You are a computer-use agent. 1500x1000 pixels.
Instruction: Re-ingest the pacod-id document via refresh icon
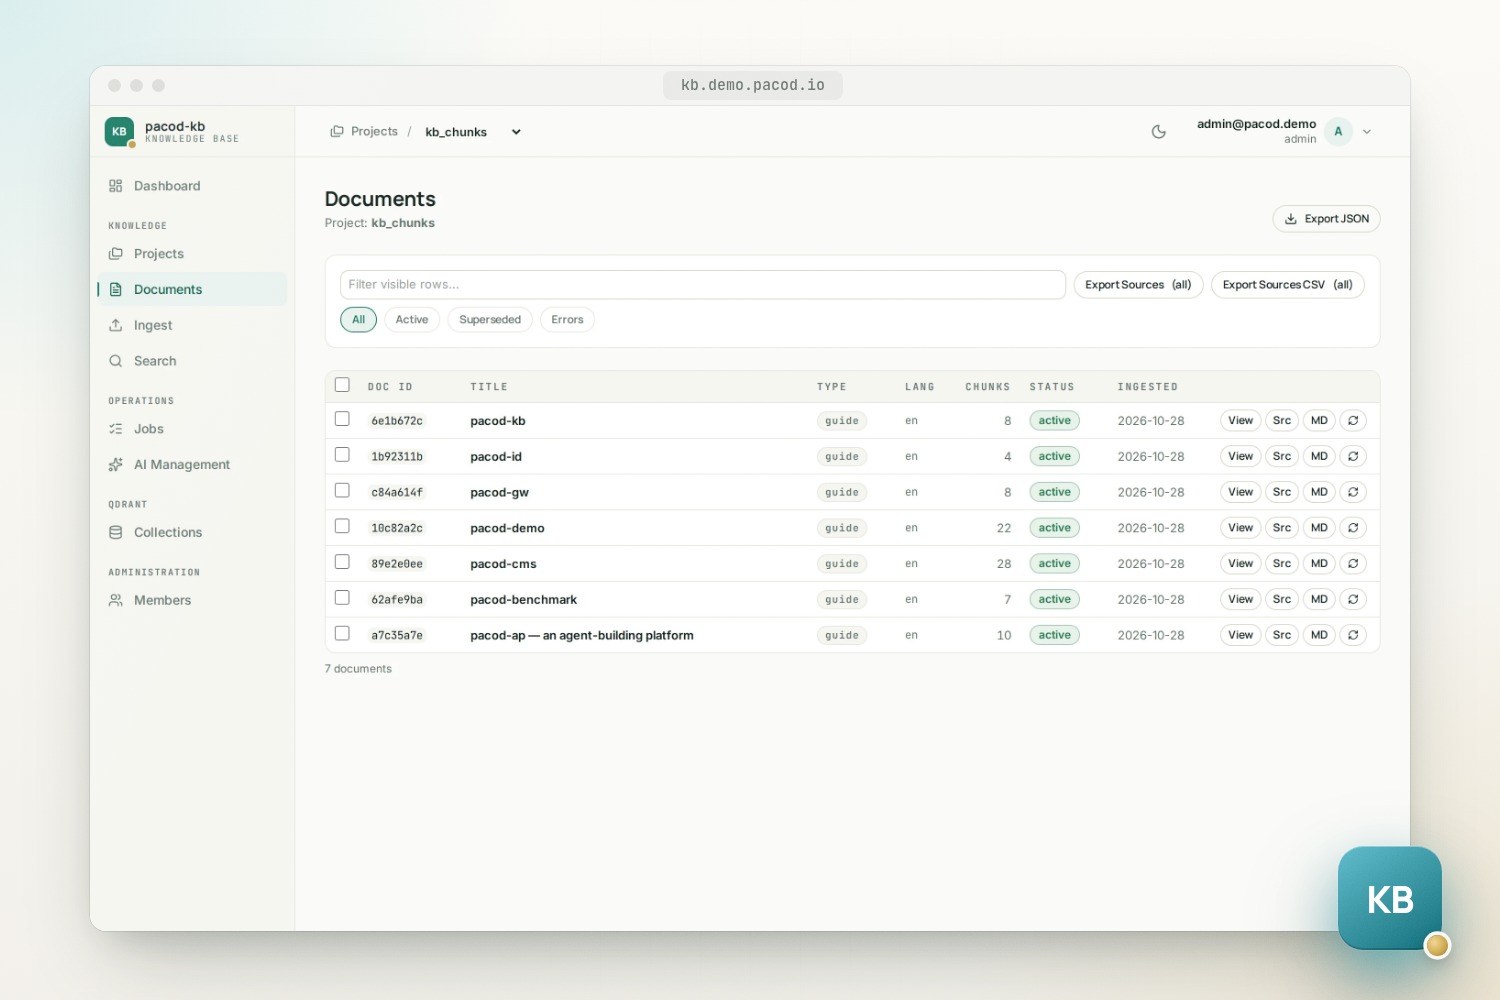1353,457
